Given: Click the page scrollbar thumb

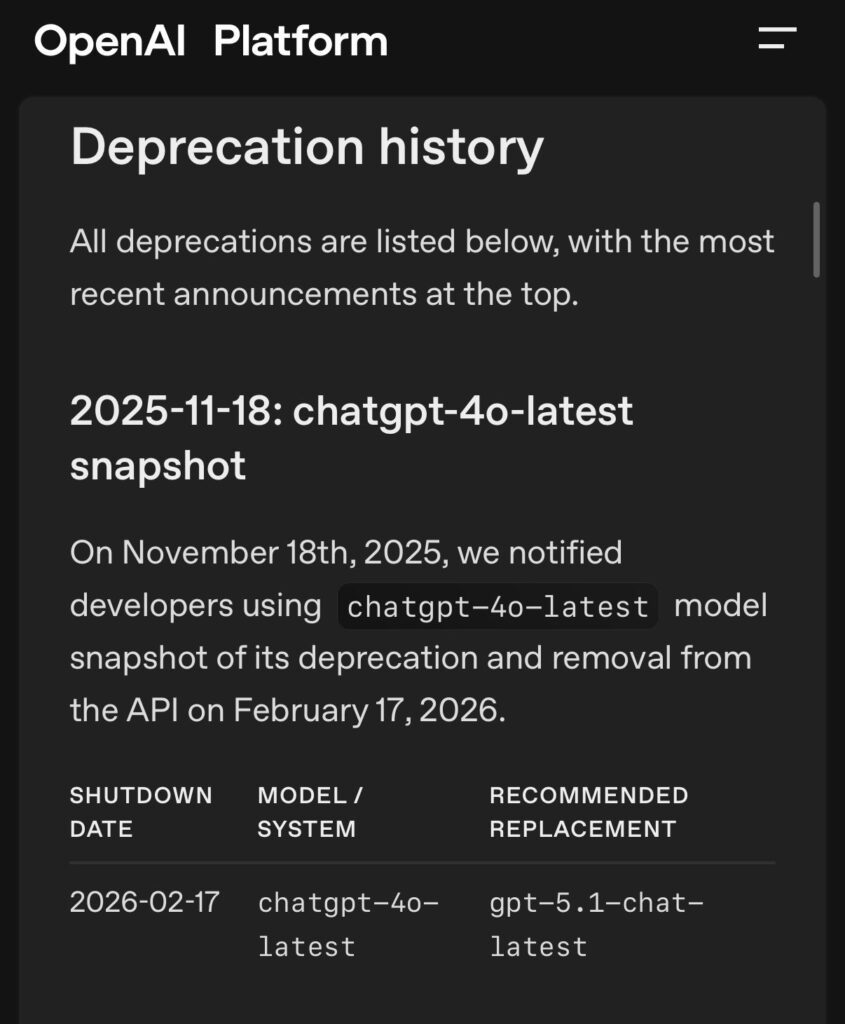Looking at the screenshot, I should (816, 240).
